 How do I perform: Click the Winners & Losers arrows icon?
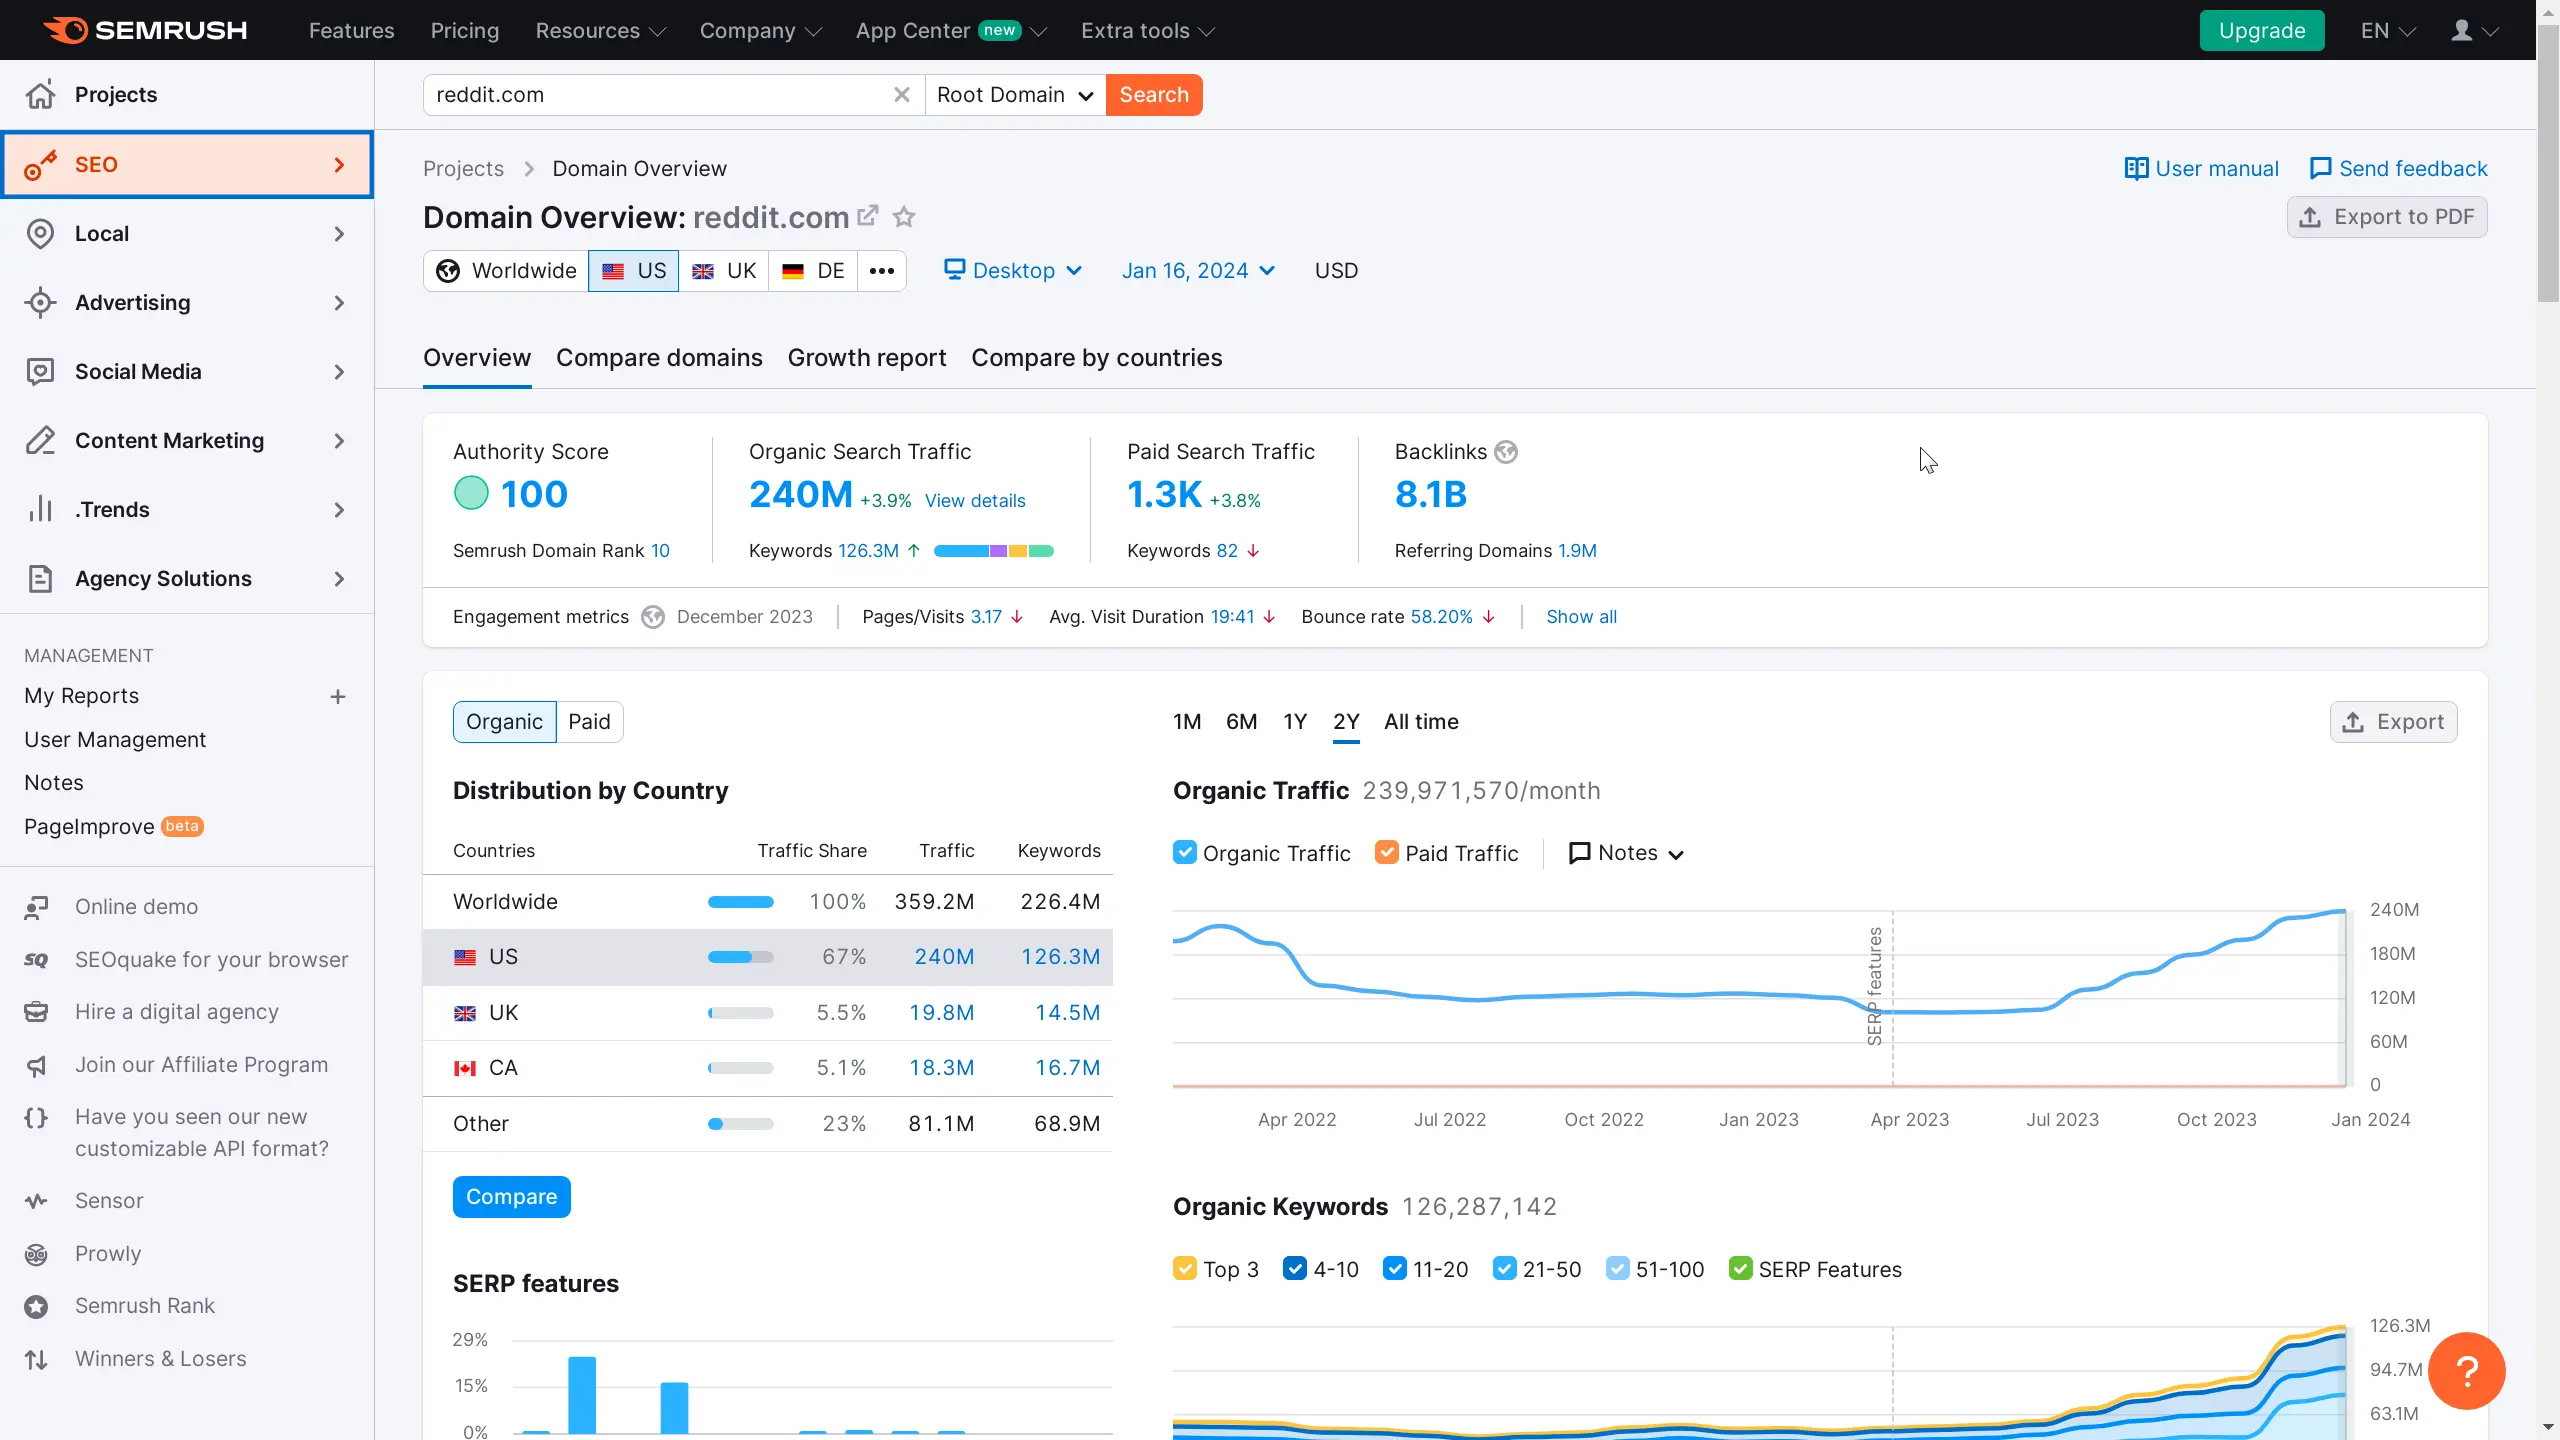(36, 1359)
